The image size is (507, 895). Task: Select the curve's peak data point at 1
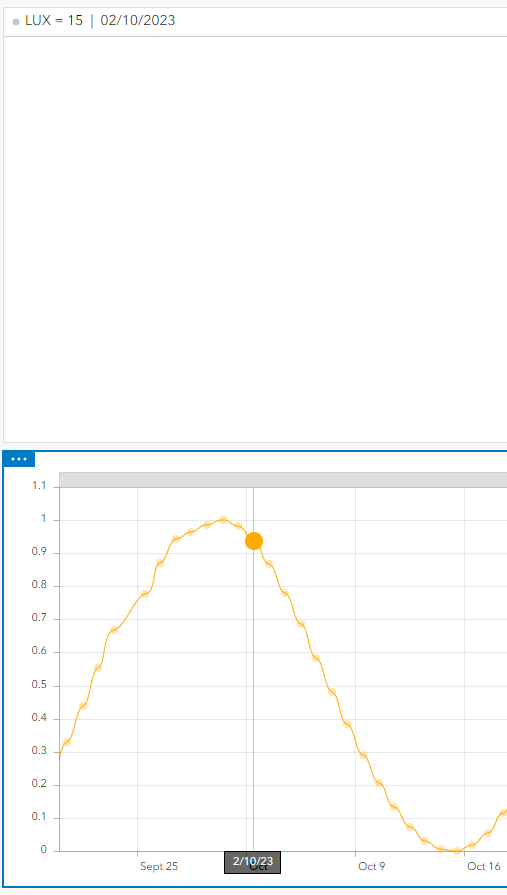point(223,520)
